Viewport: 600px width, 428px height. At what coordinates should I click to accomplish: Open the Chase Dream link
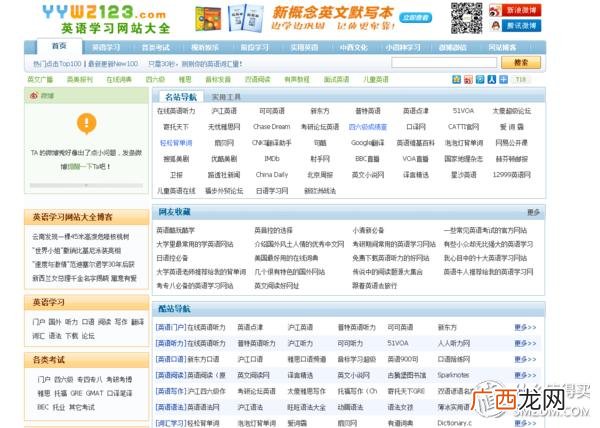(272, 127)
